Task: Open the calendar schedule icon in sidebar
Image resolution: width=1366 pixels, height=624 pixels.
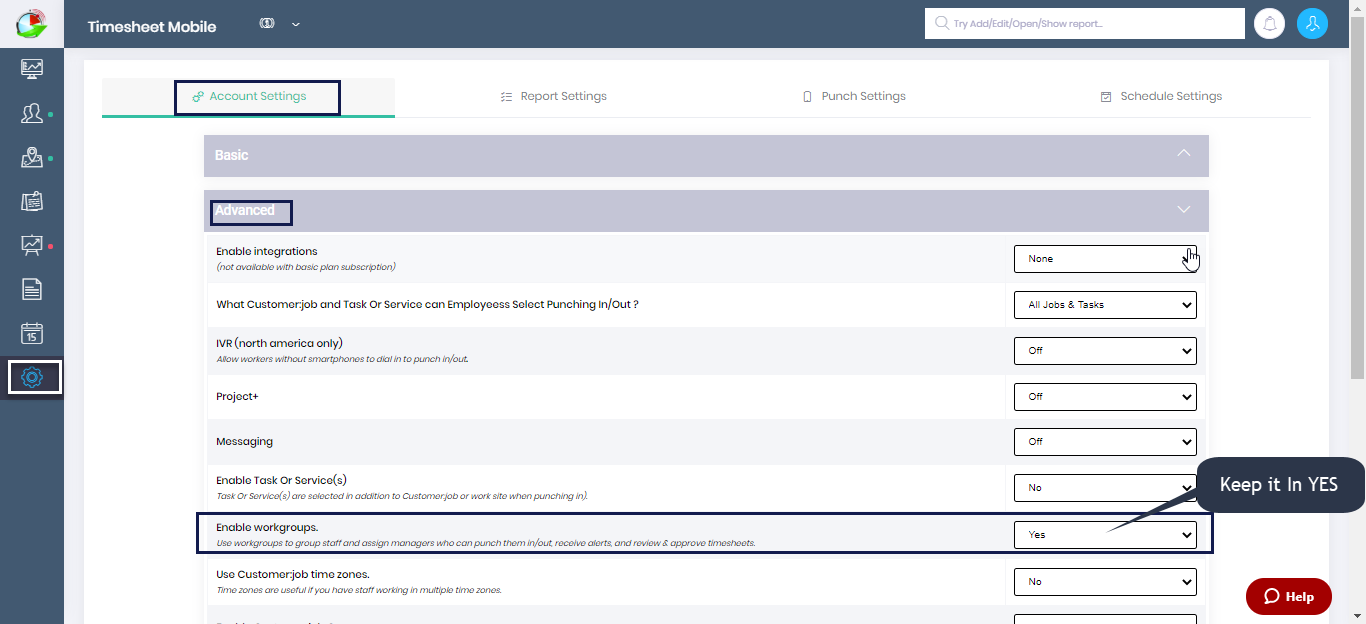Action: click(x=32, y=333)
